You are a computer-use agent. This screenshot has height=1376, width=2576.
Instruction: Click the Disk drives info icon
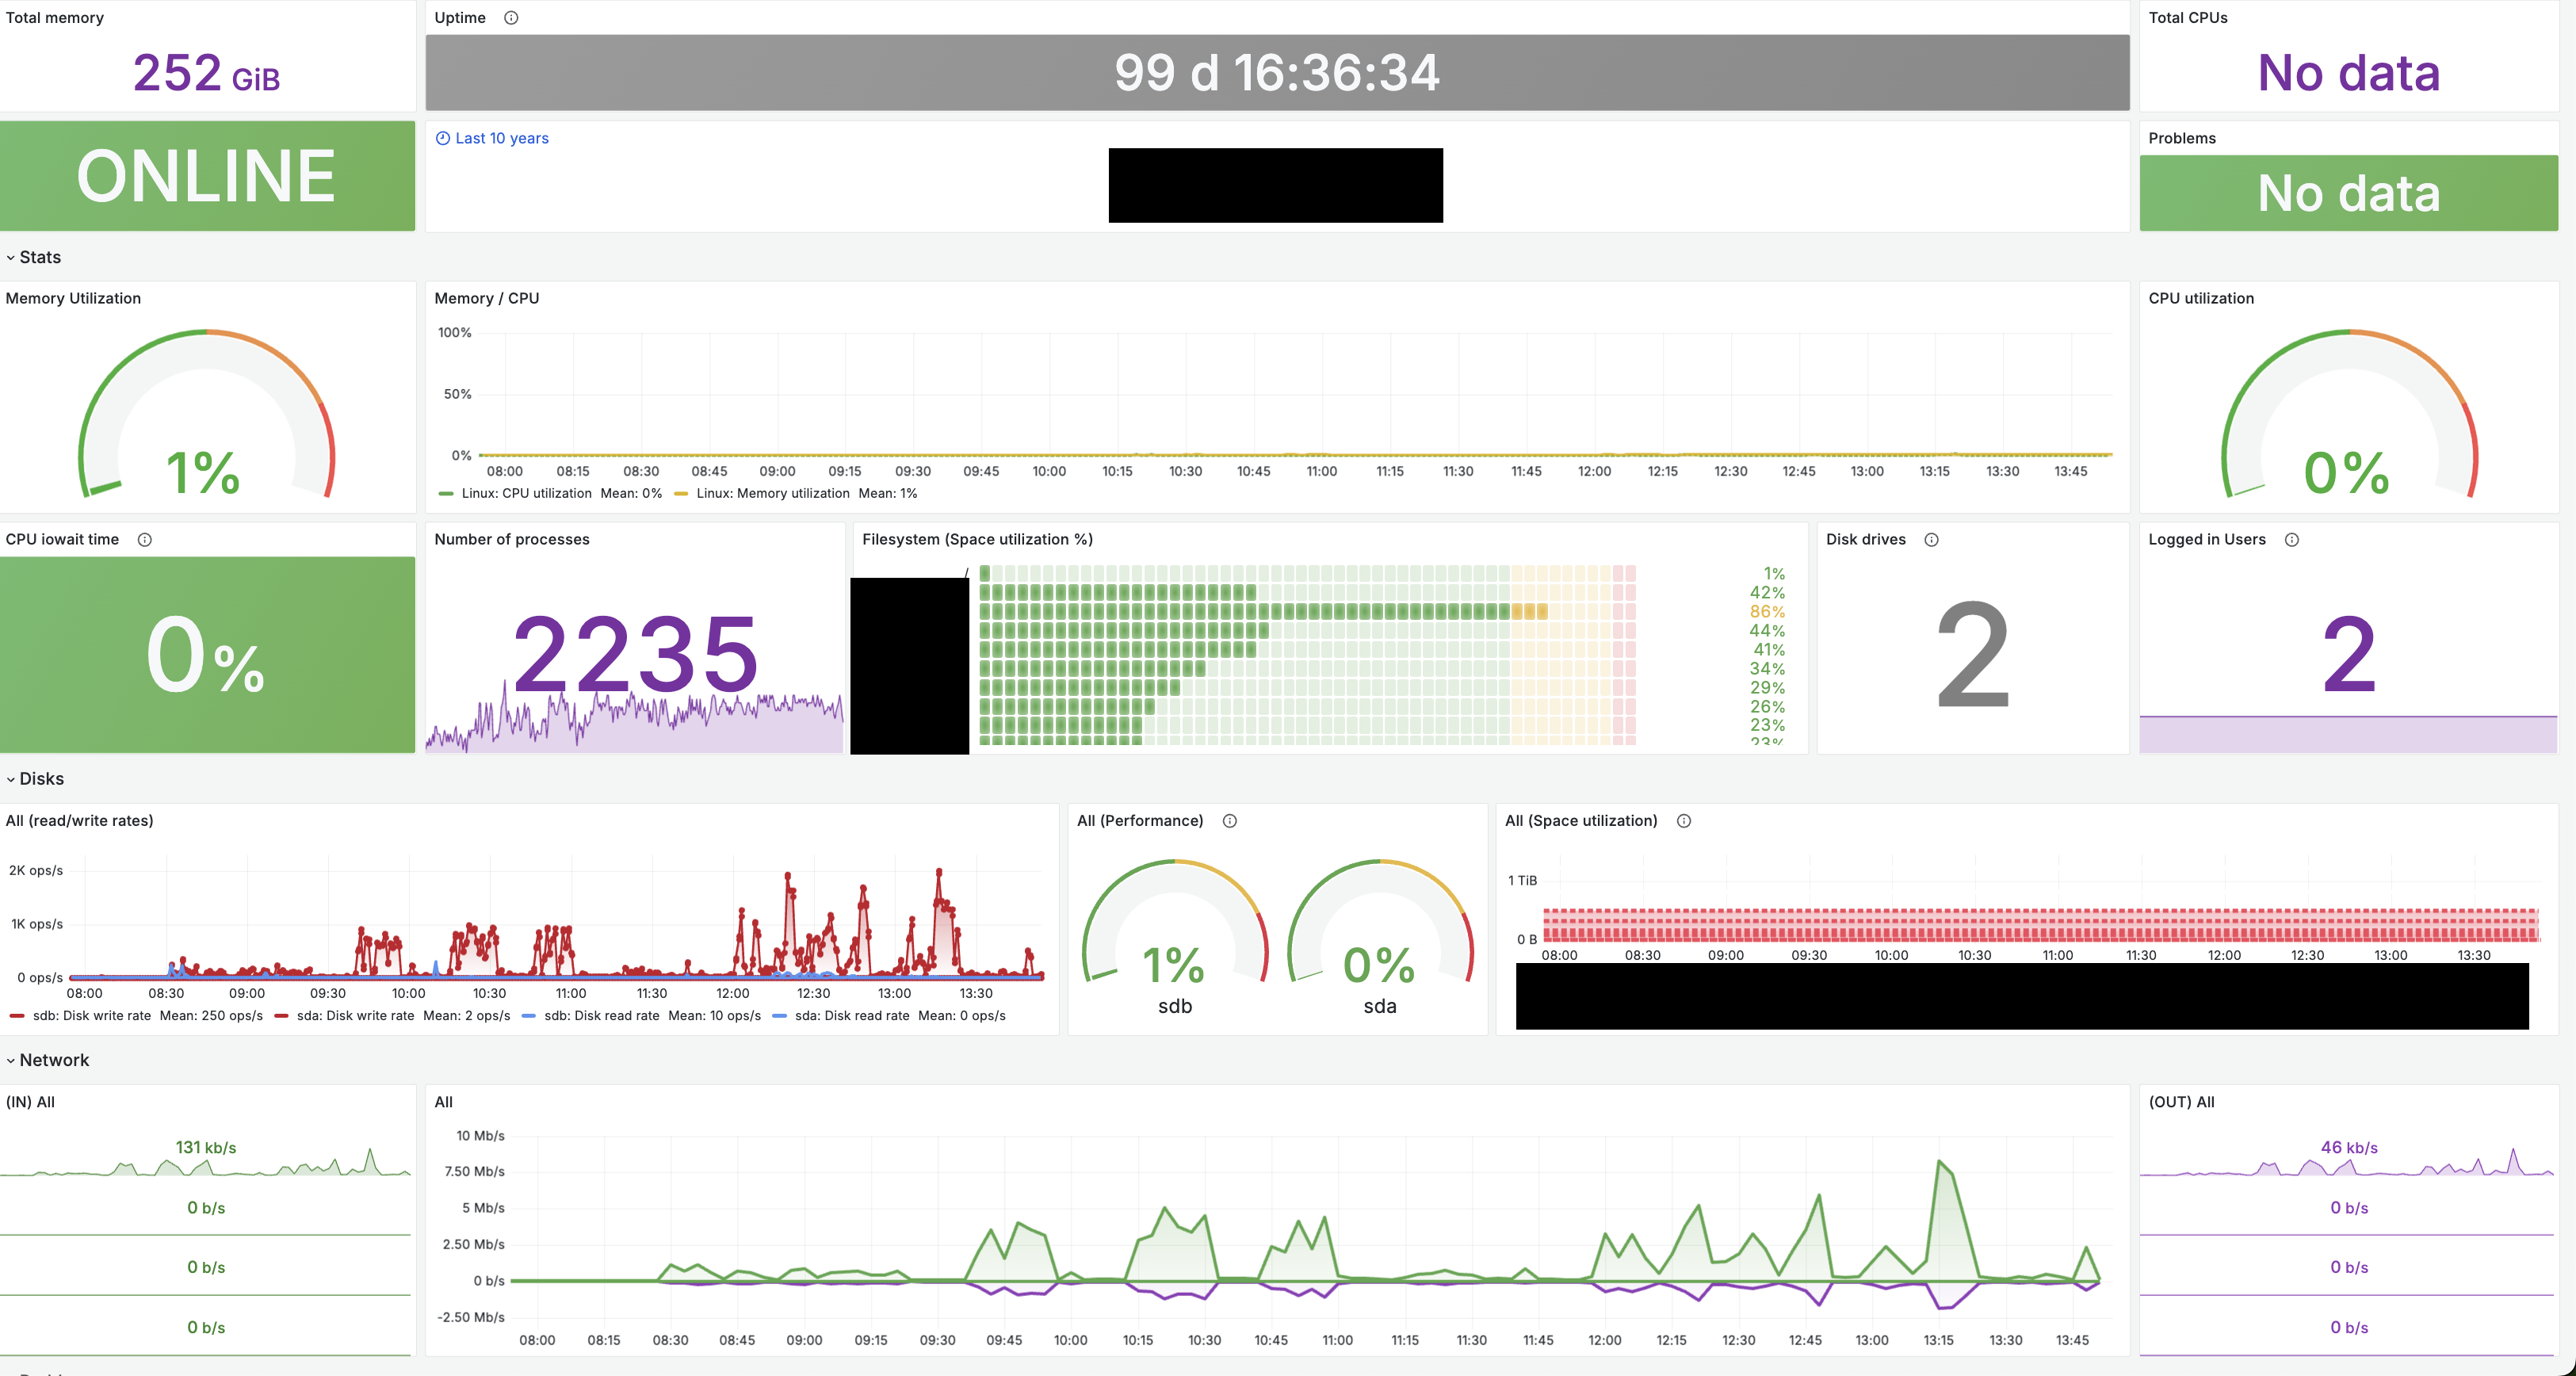pos(1931,540)
